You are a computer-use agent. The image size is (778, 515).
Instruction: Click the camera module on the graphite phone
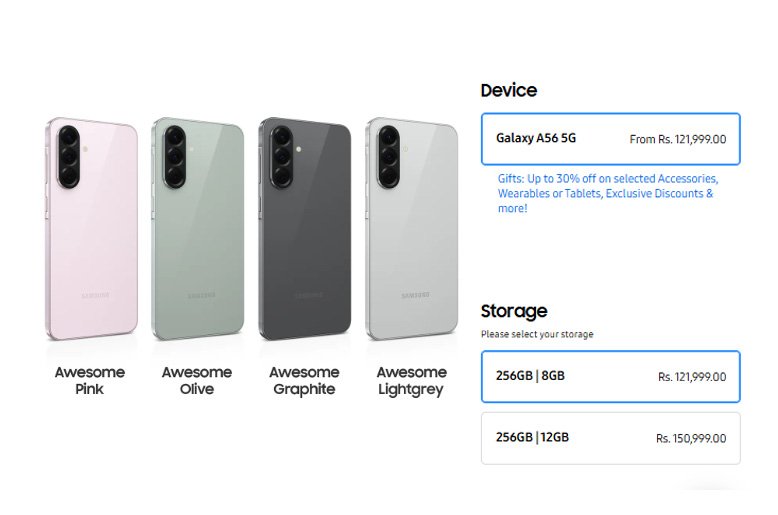coord(282,157)
